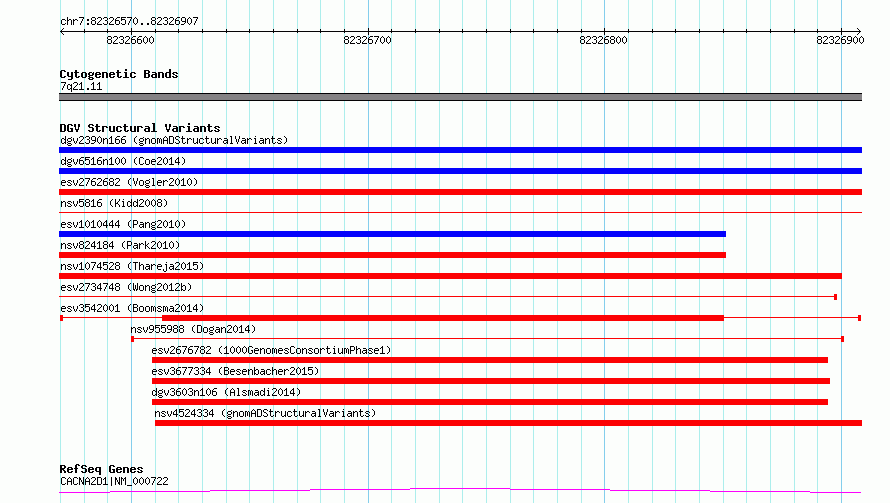Click the gray 7q21.11 cytogenetic band bar
Image resolution: width=890 pixels, height=503 pixels.
(x=460, y=97)
